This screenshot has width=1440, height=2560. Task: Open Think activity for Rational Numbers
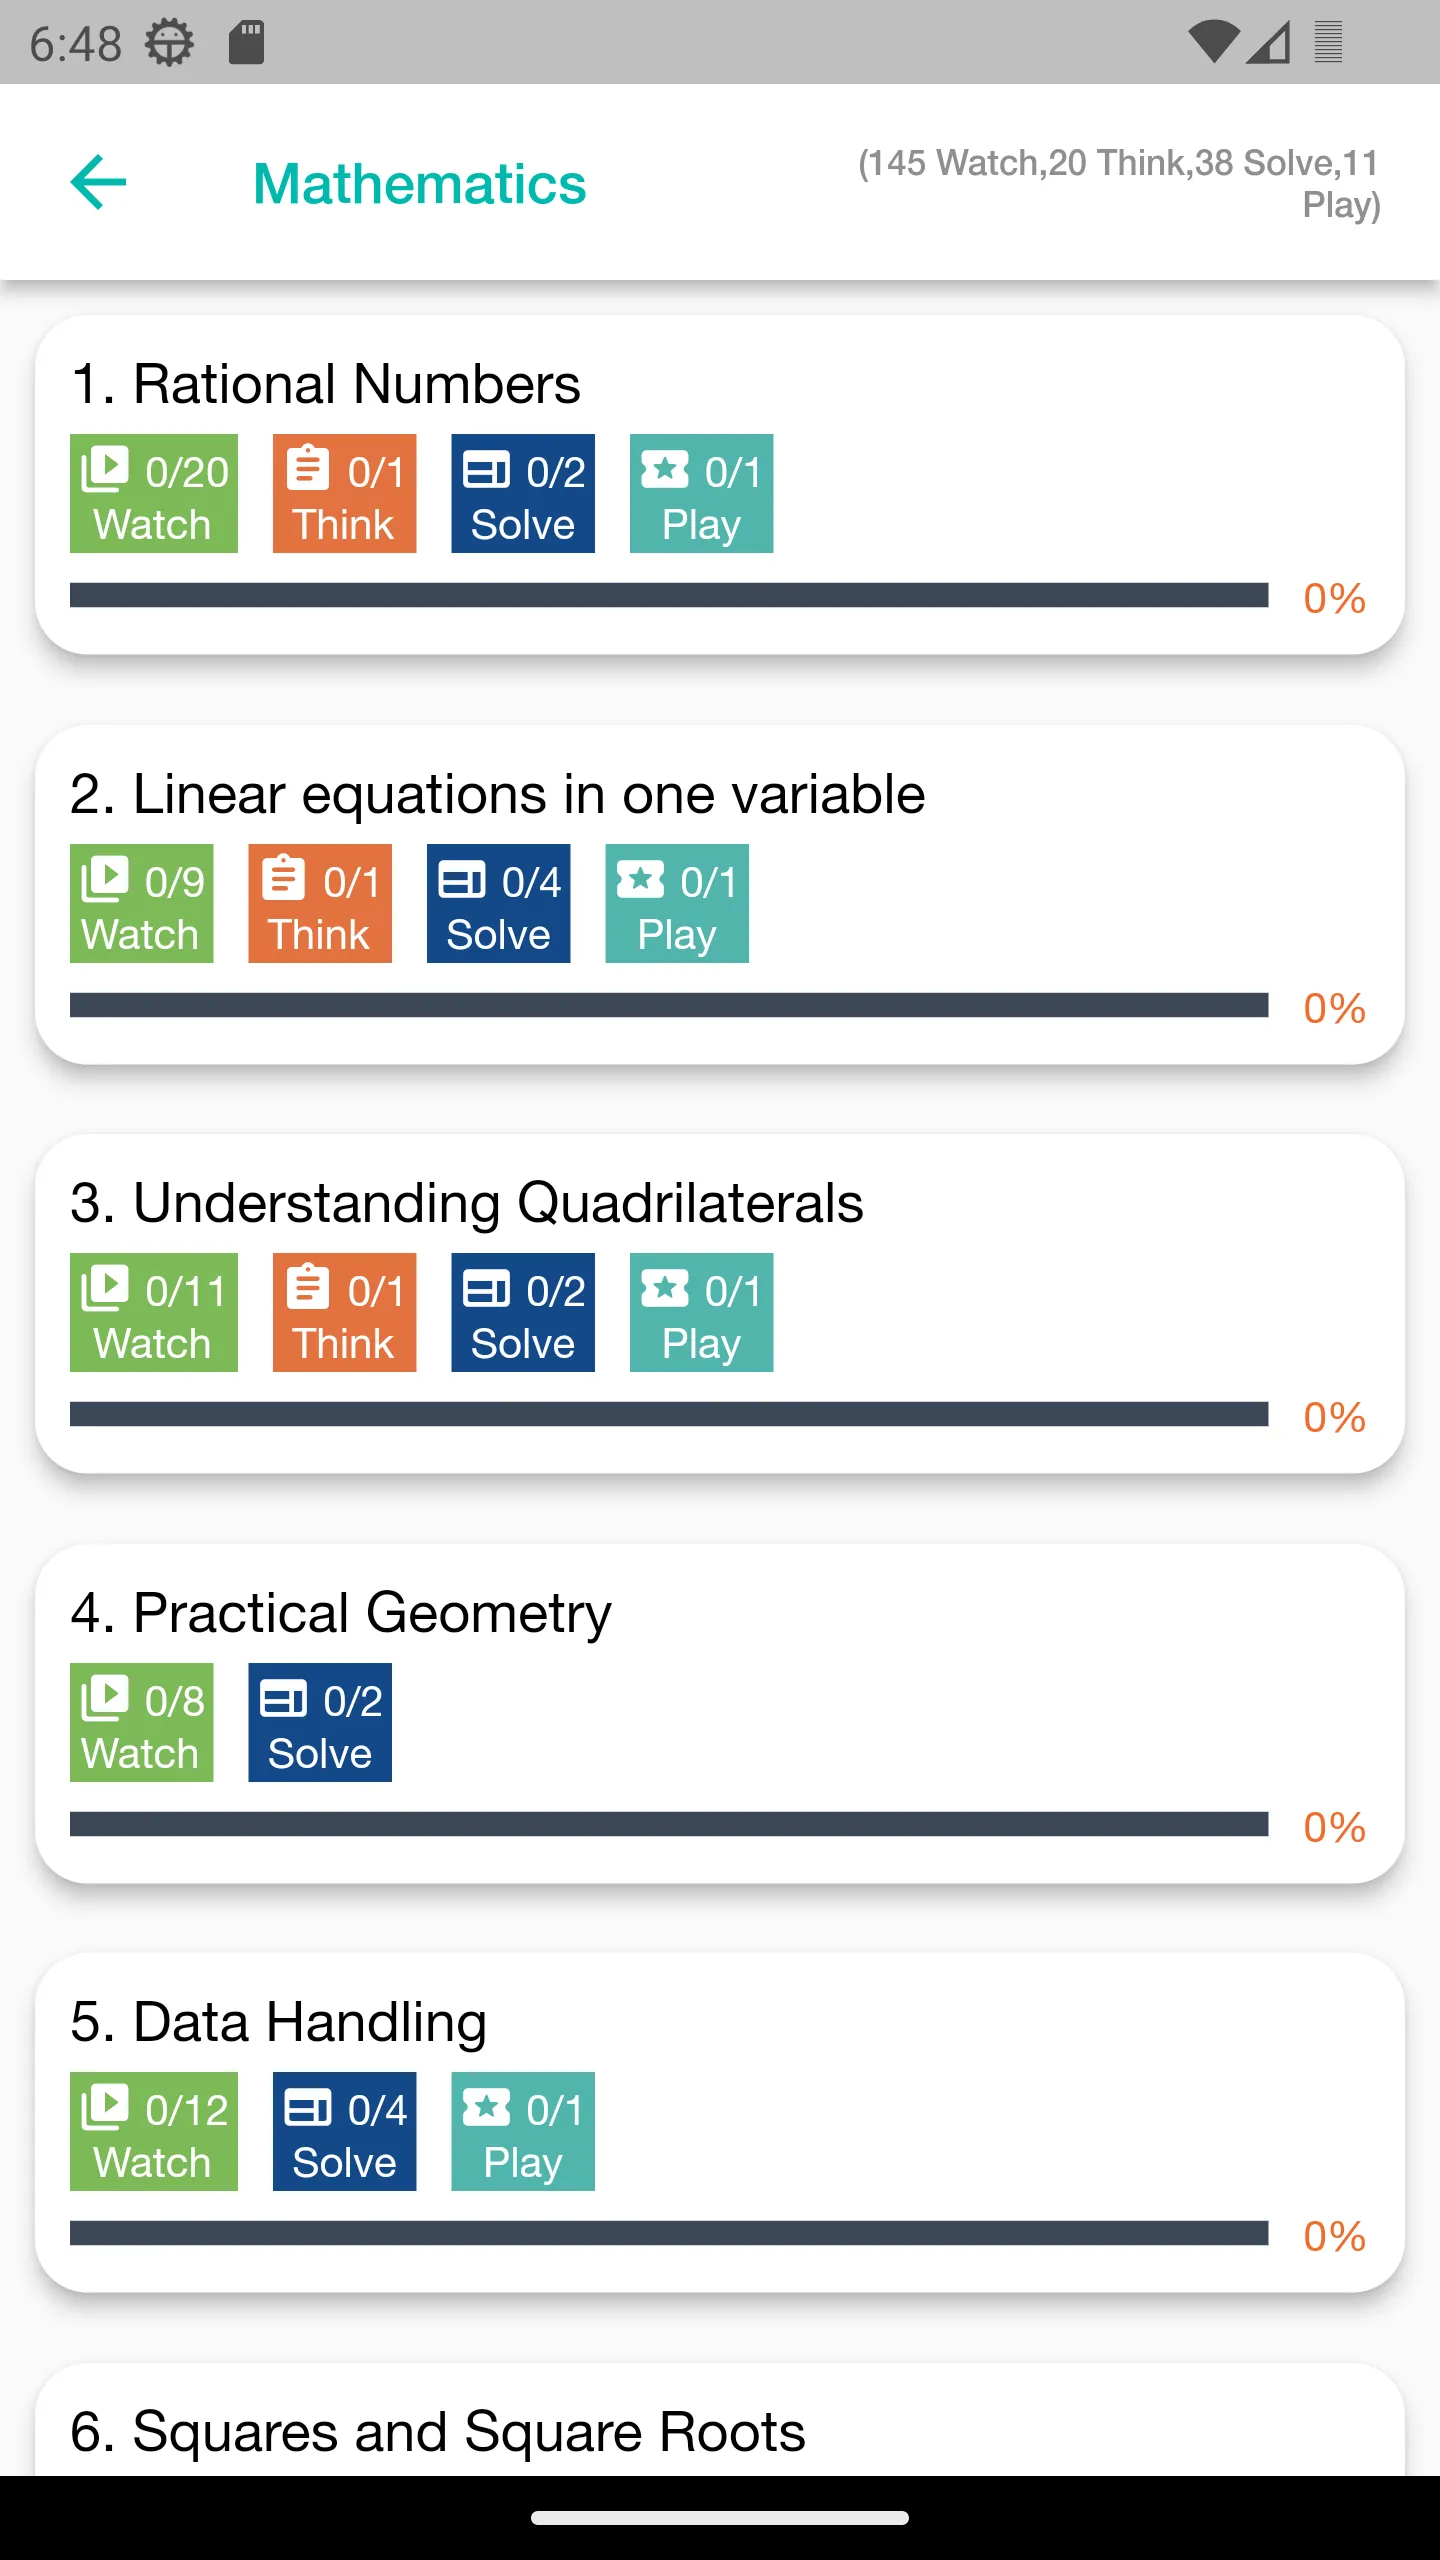pos(344,493)
